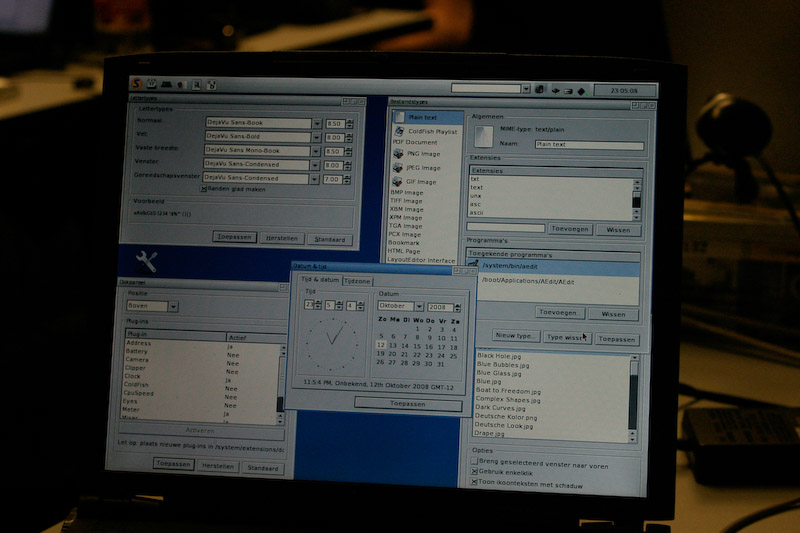The width and height of the screenshot is (800, 533).
Task: Click the Extensies list scrollbar
Action: (x=636, y=195)
